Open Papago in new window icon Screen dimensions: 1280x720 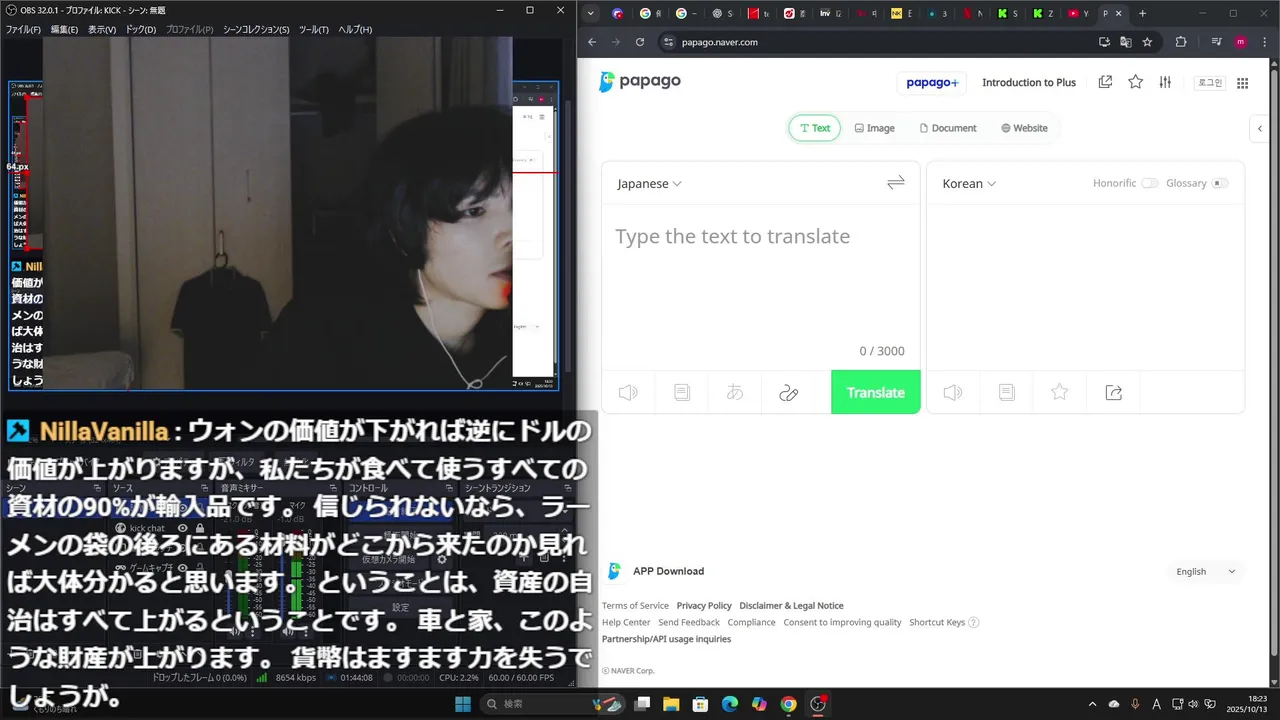(1105, 82)
